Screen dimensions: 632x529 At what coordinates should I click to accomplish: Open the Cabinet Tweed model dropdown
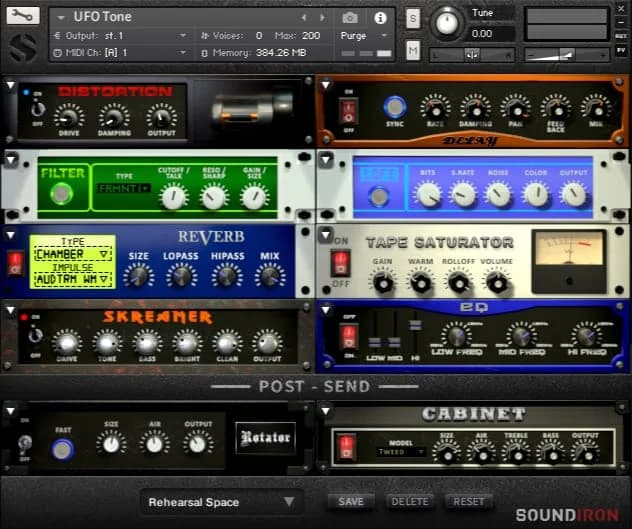pos(400,452)
